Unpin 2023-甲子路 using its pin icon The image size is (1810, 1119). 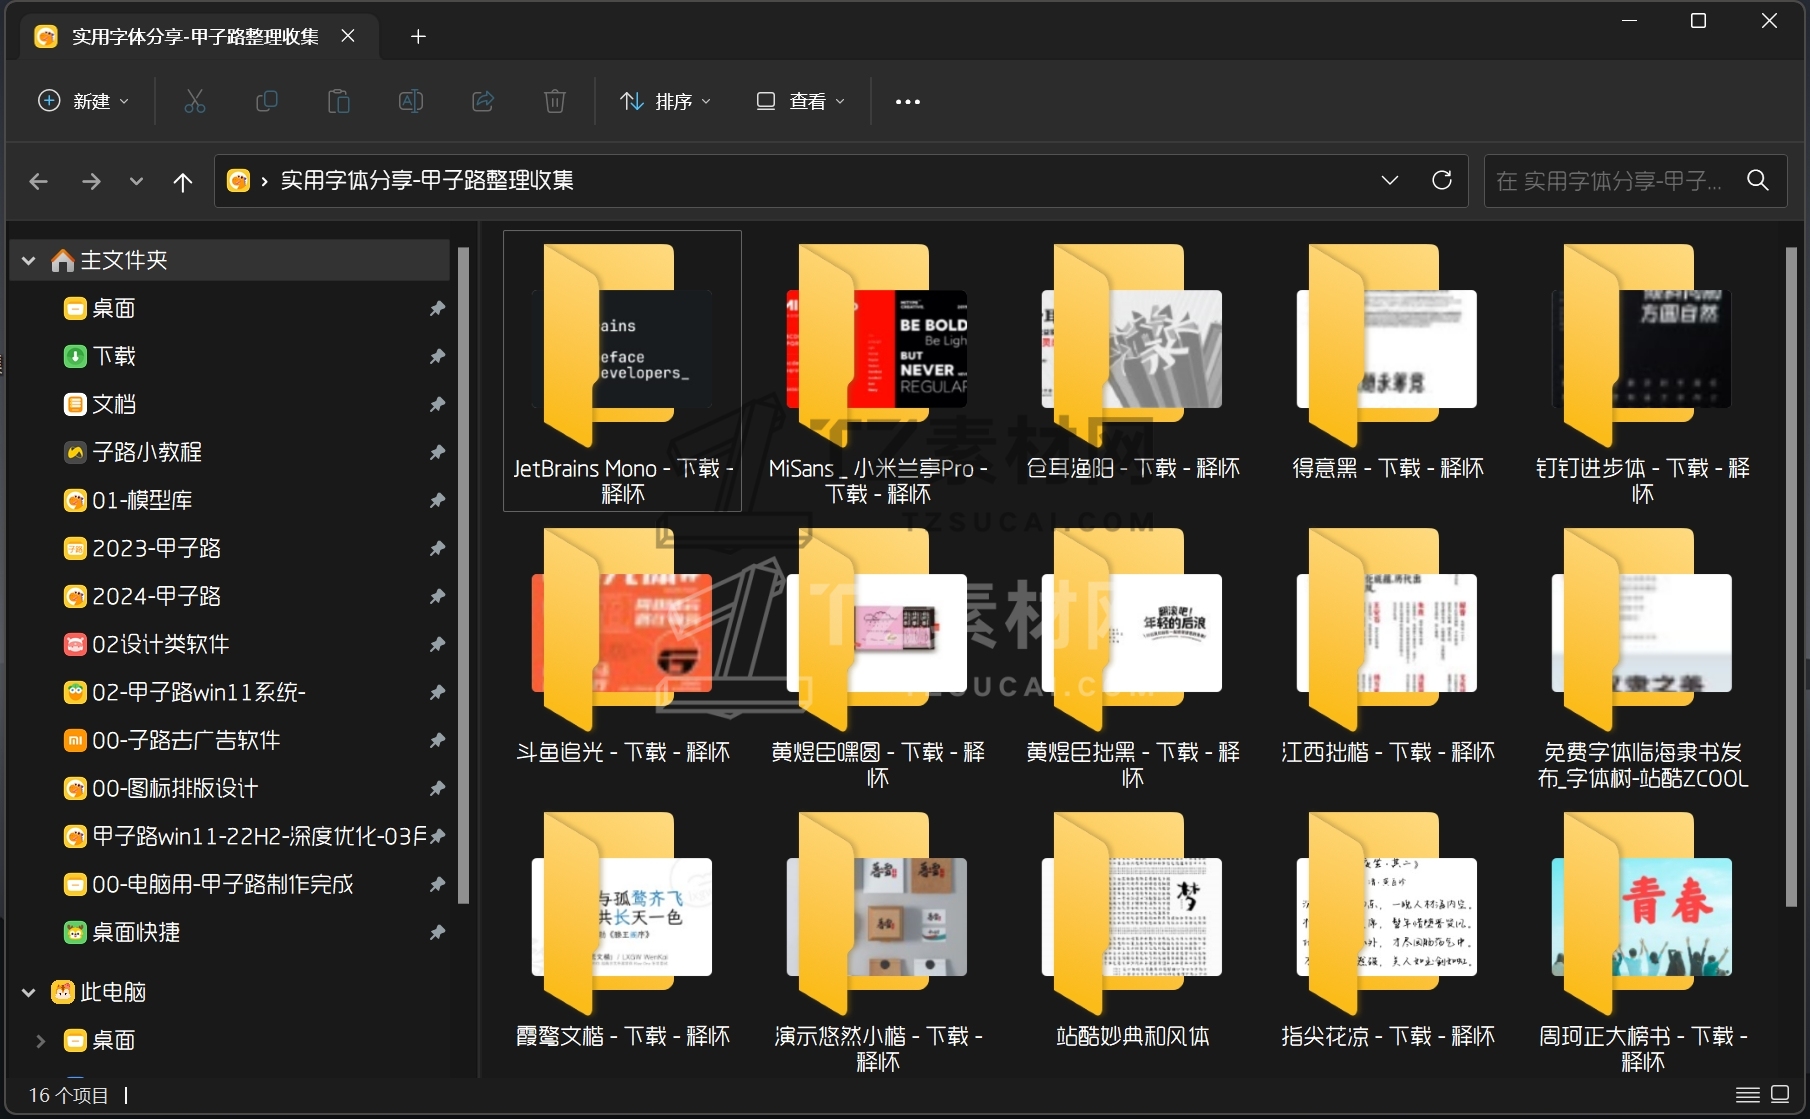437,548
